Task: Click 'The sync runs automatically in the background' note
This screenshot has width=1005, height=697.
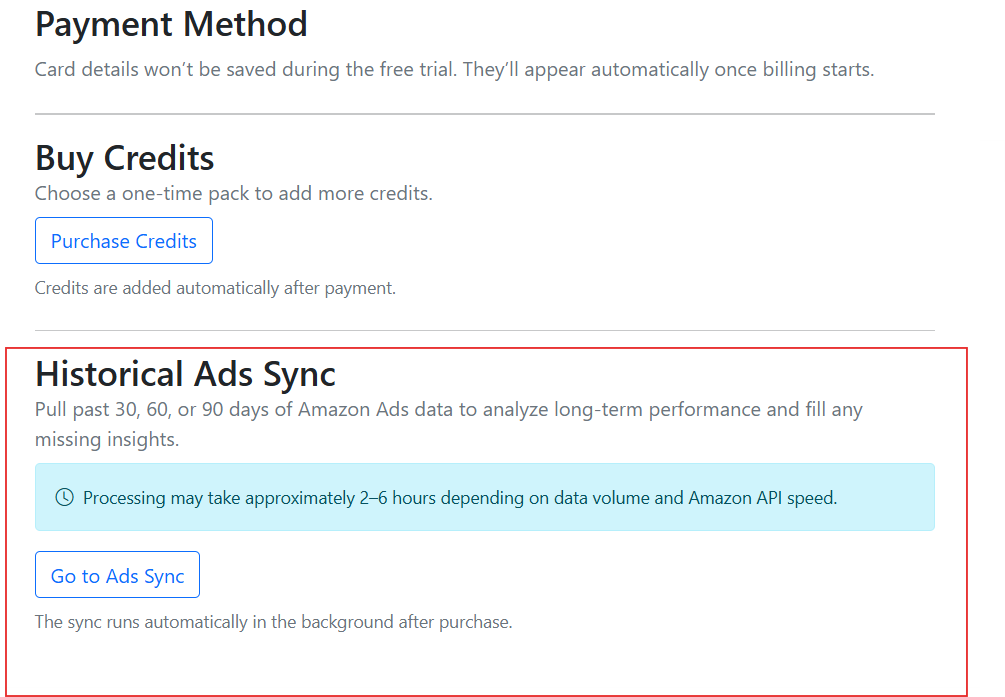Action: 273,622
